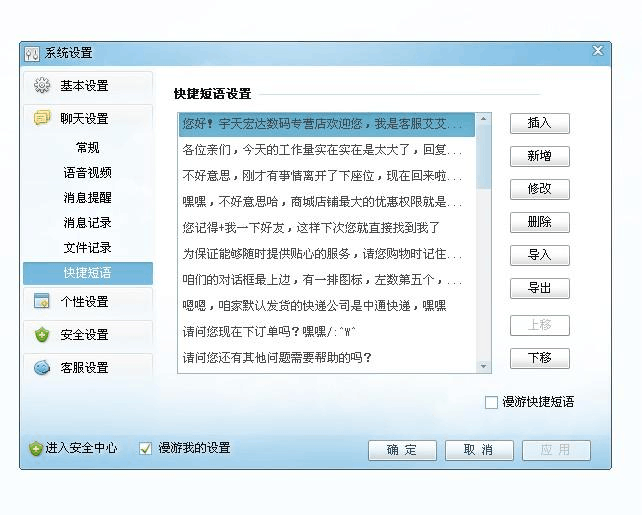Select the 语音视频 sub-item
Viewport: 642px width, 515px height.
(x=88, y=172)
